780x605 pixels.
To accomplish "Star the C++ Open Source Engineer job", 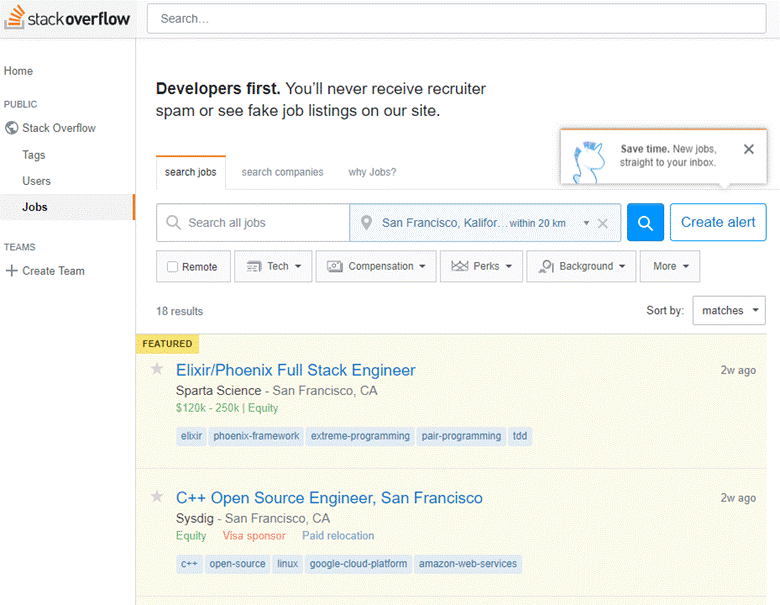I will tap(157, 497).
